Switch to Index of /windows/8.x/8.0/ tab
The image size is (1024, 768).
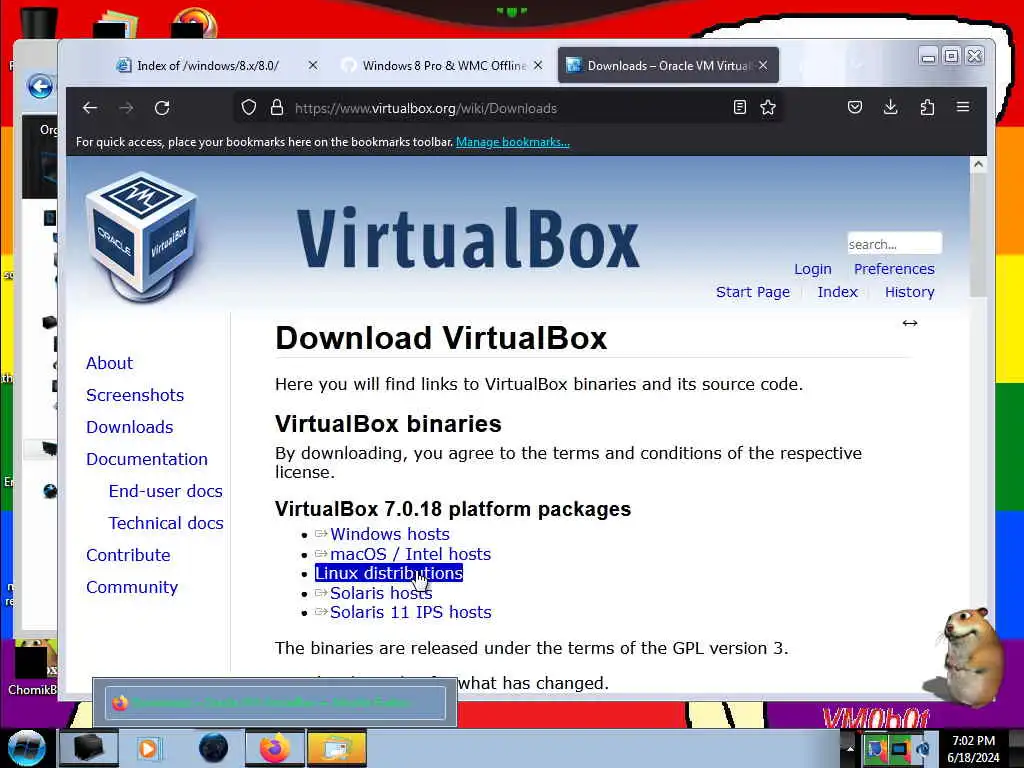[208, 65]
